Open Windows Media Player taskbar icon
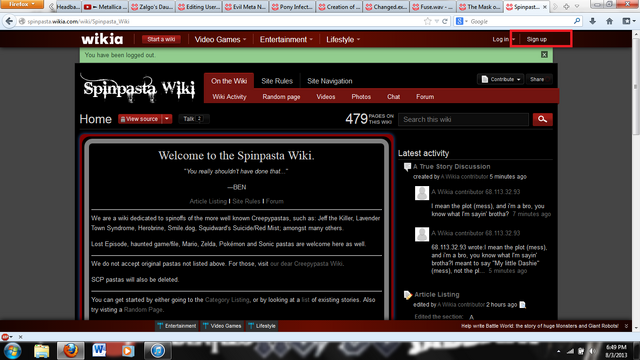The image size is (640, 360). pyautogui.click(x=128, y=351)
